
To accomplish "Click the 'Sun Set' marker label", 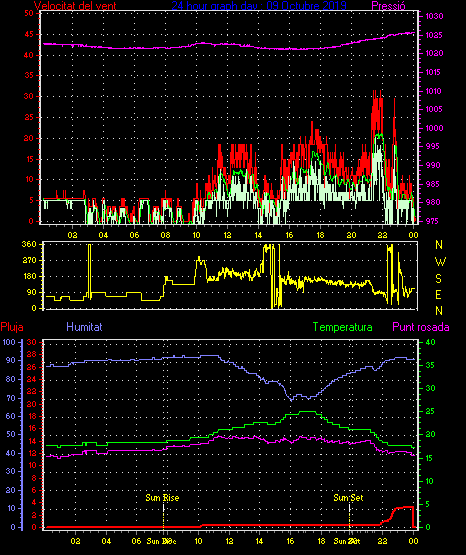I will pos(348,498).
